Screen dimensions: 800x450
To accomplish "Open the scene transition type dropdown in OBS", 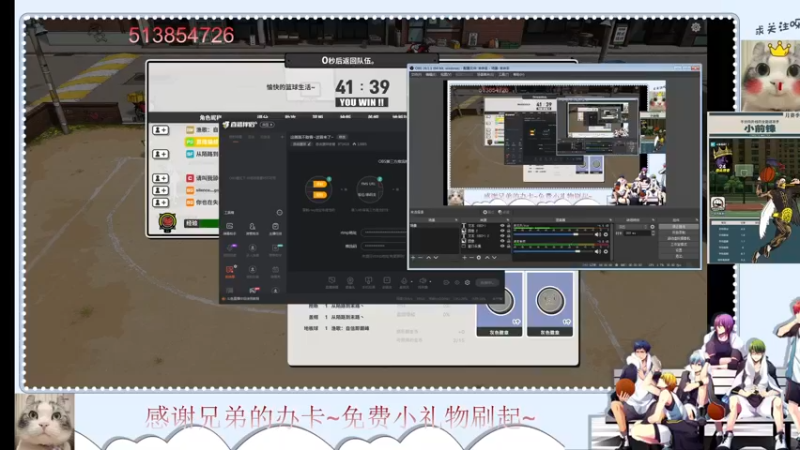I will 632,227.
